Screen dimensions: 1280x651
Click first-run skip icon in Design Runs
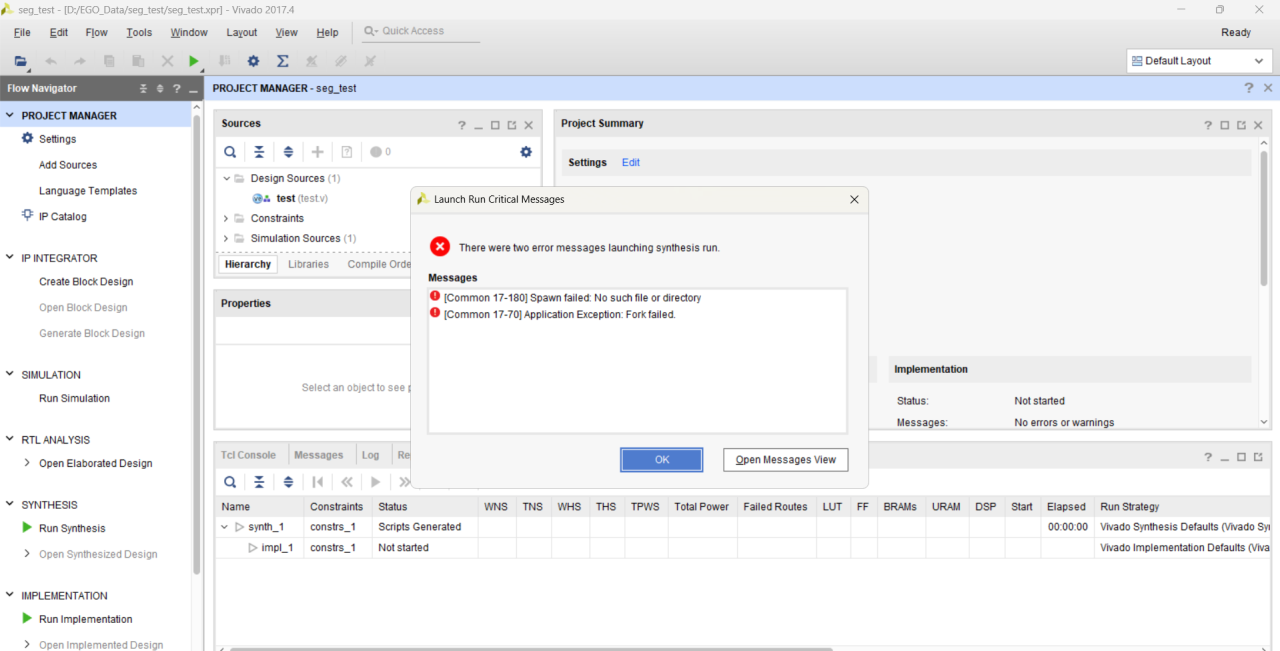[318, 482]
